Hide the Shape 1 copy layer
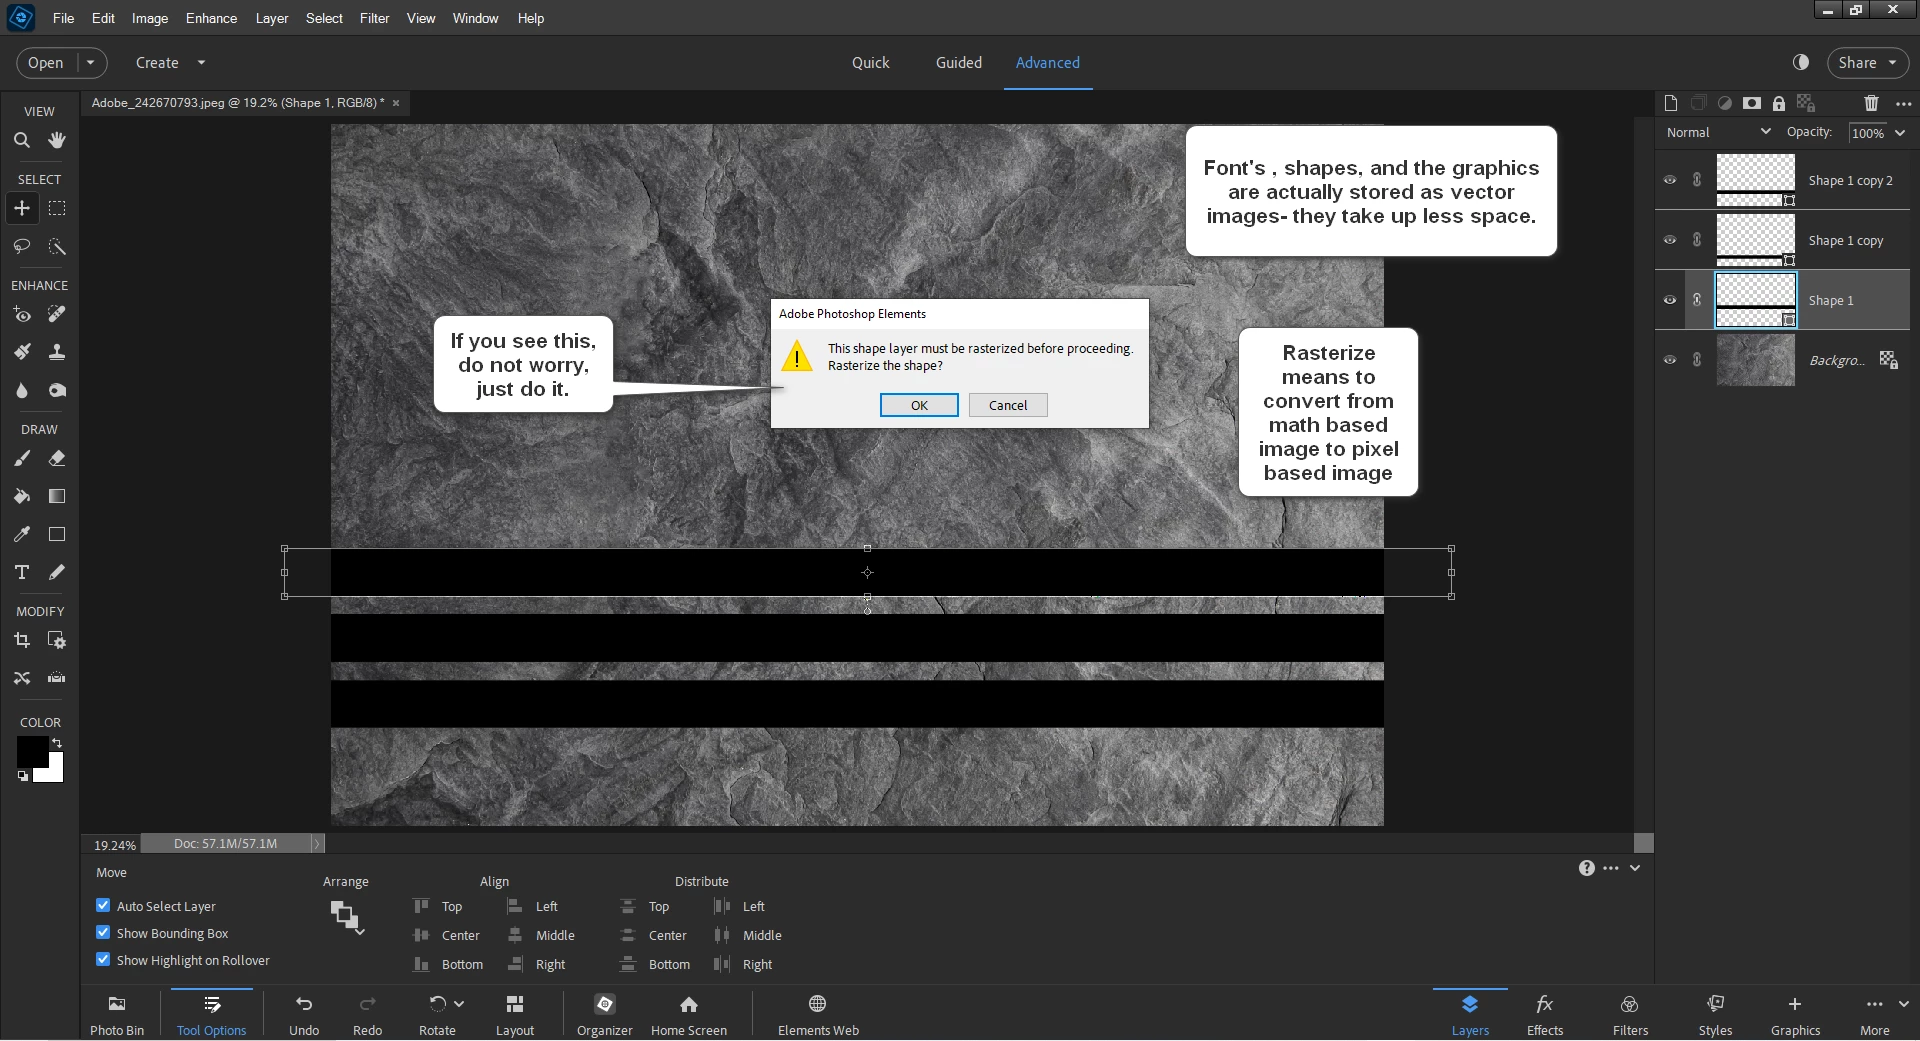Image resolution: width=1920 pixels, height=1041 pixels. pyautogui.click(x=1670, y=240)
